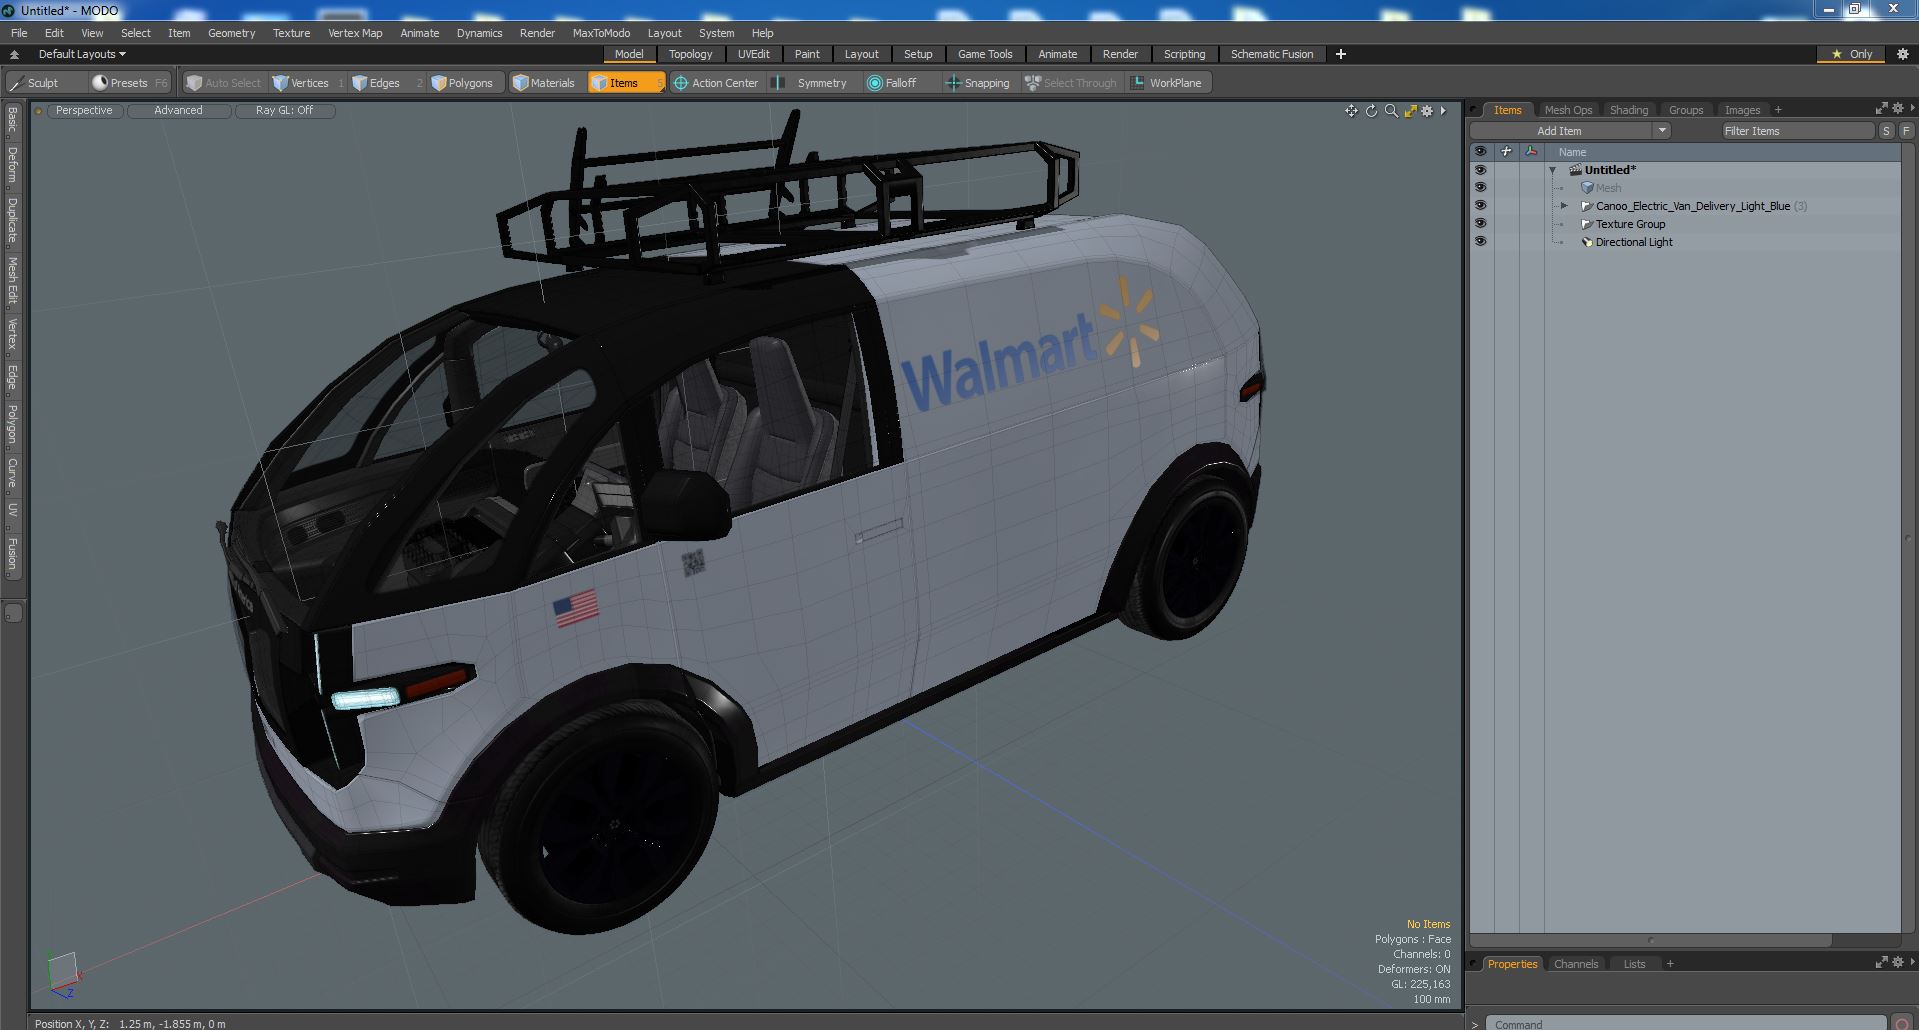Click the viewport rotate icon
1919x1030 pixels.
(x=1371, y=111)
